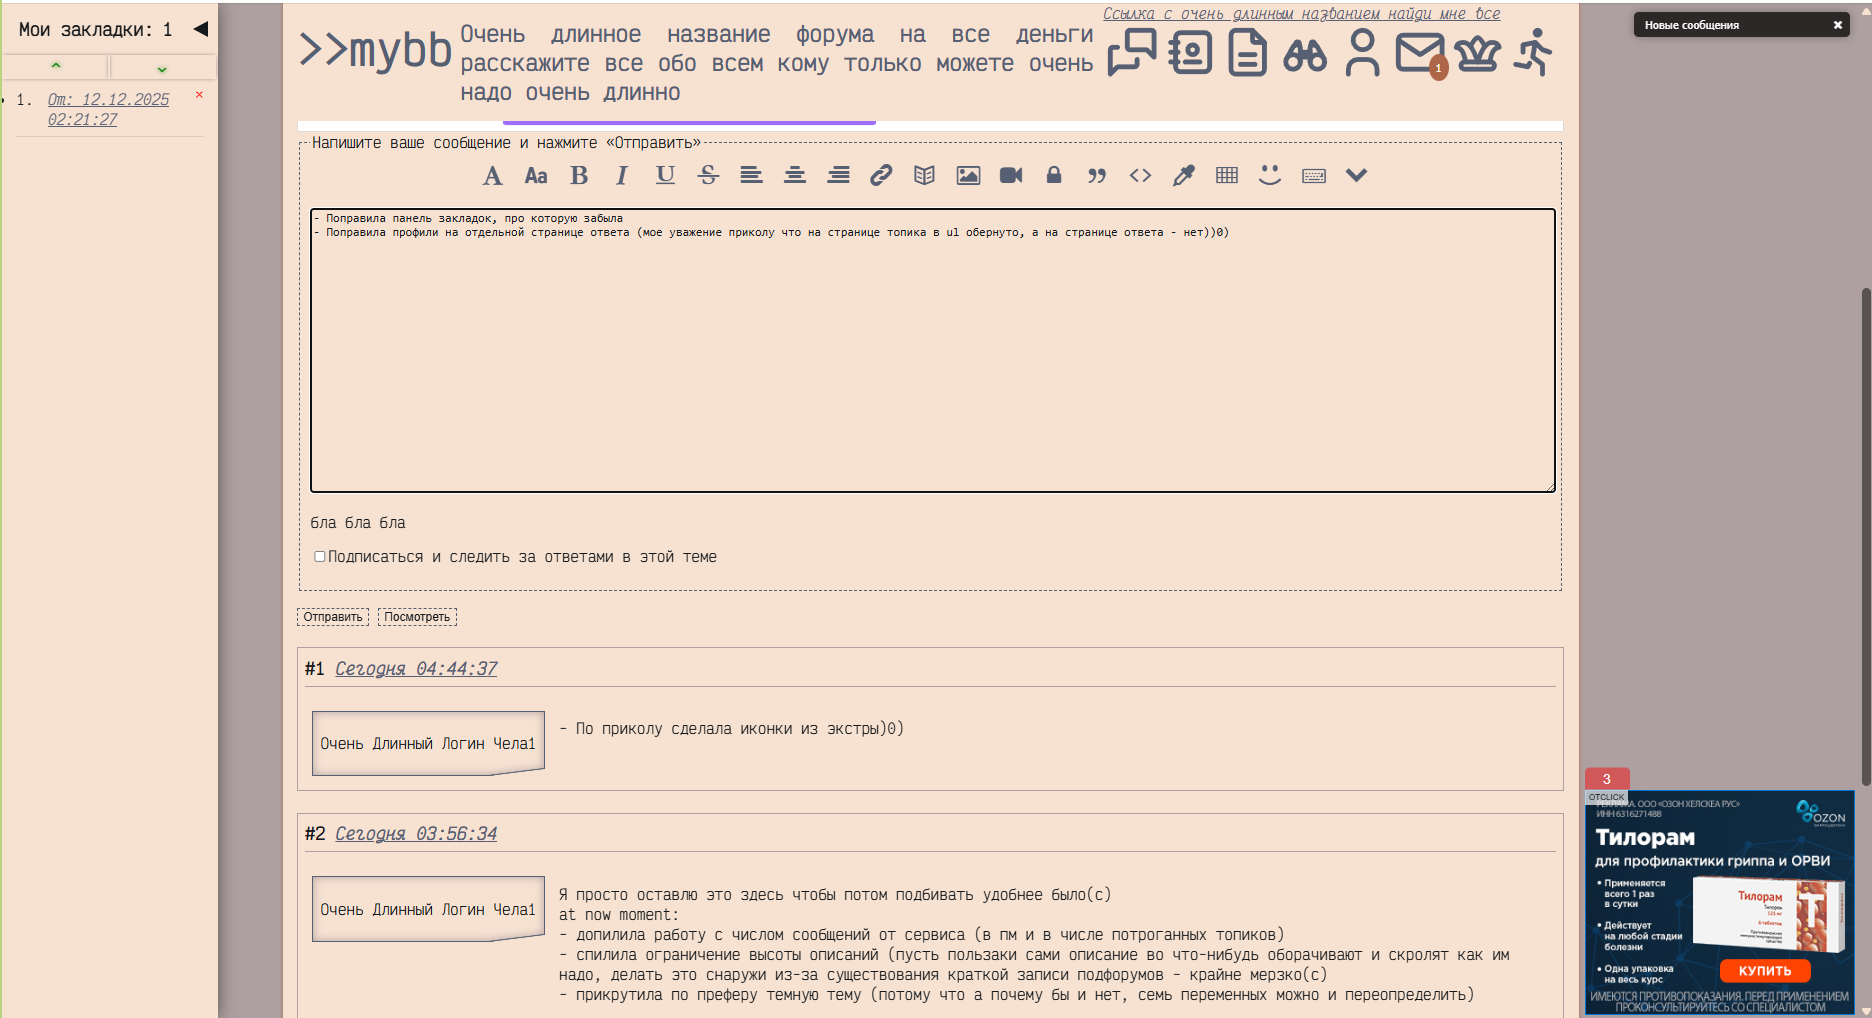Open the forum messages chat bubble icon in the navigation
The height and width of the screenshot is (1018, 1872).
[x=1132, y=52]
